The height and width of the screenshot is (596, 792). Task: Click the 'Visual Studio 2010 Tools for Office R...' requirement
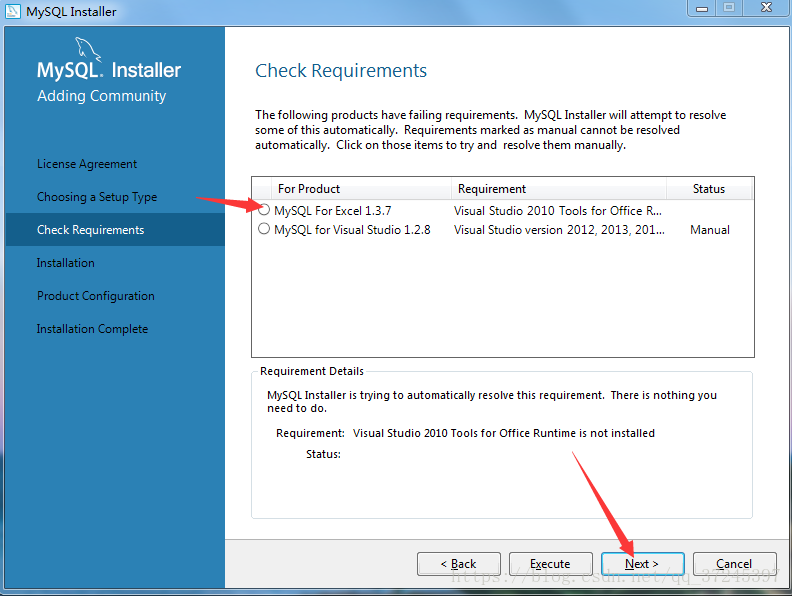[558, 211]
